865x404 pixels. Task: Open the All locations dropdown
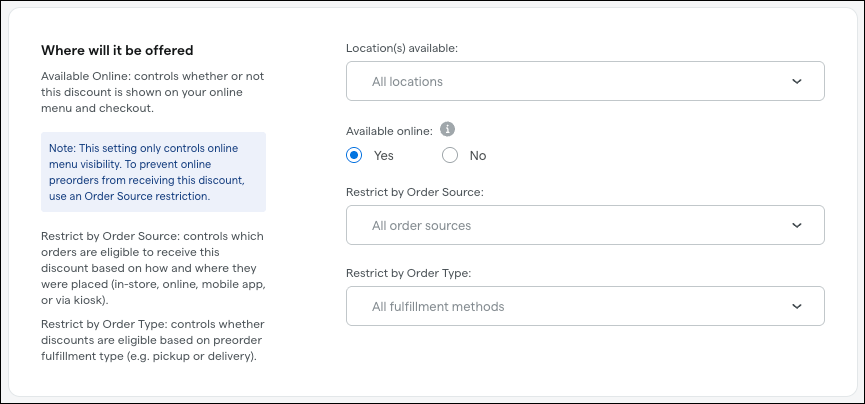point(585,81)
